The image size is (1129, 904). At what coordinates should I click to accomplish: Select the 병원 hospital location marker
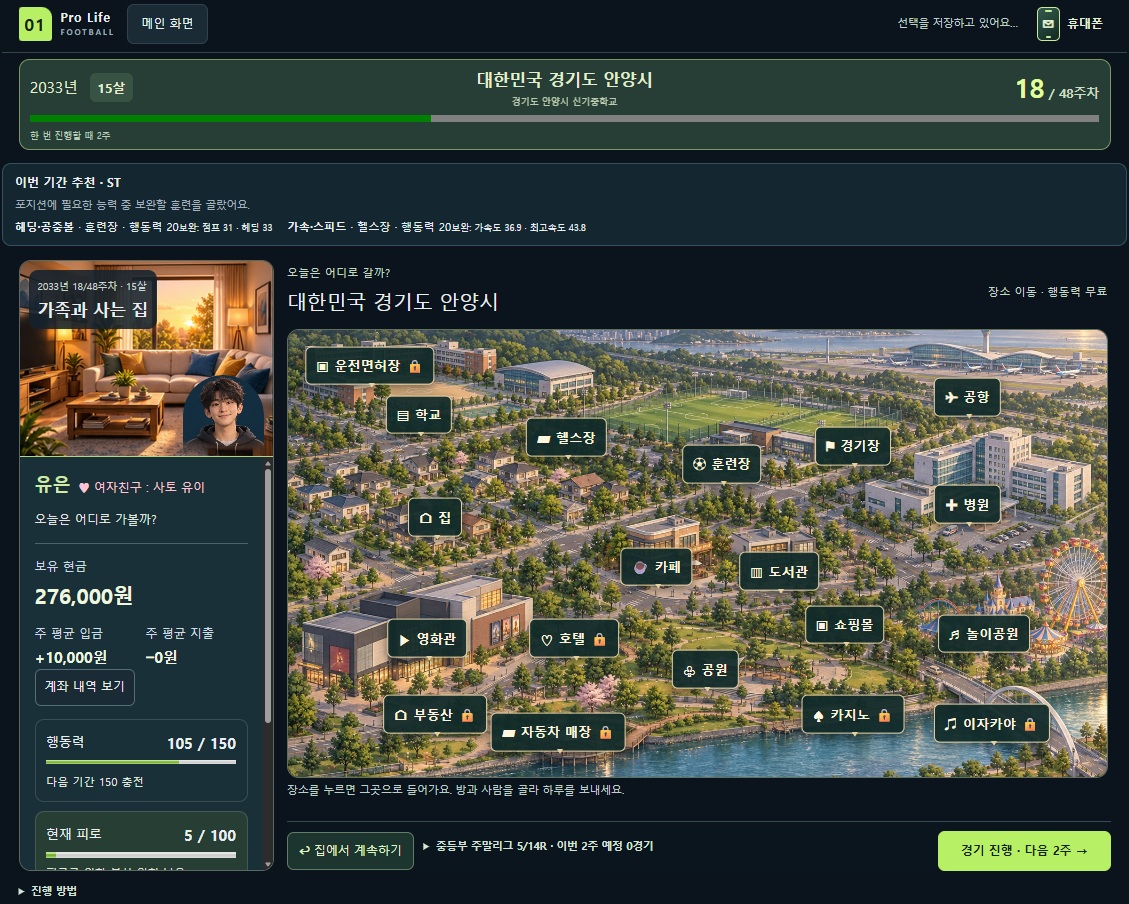967,505
